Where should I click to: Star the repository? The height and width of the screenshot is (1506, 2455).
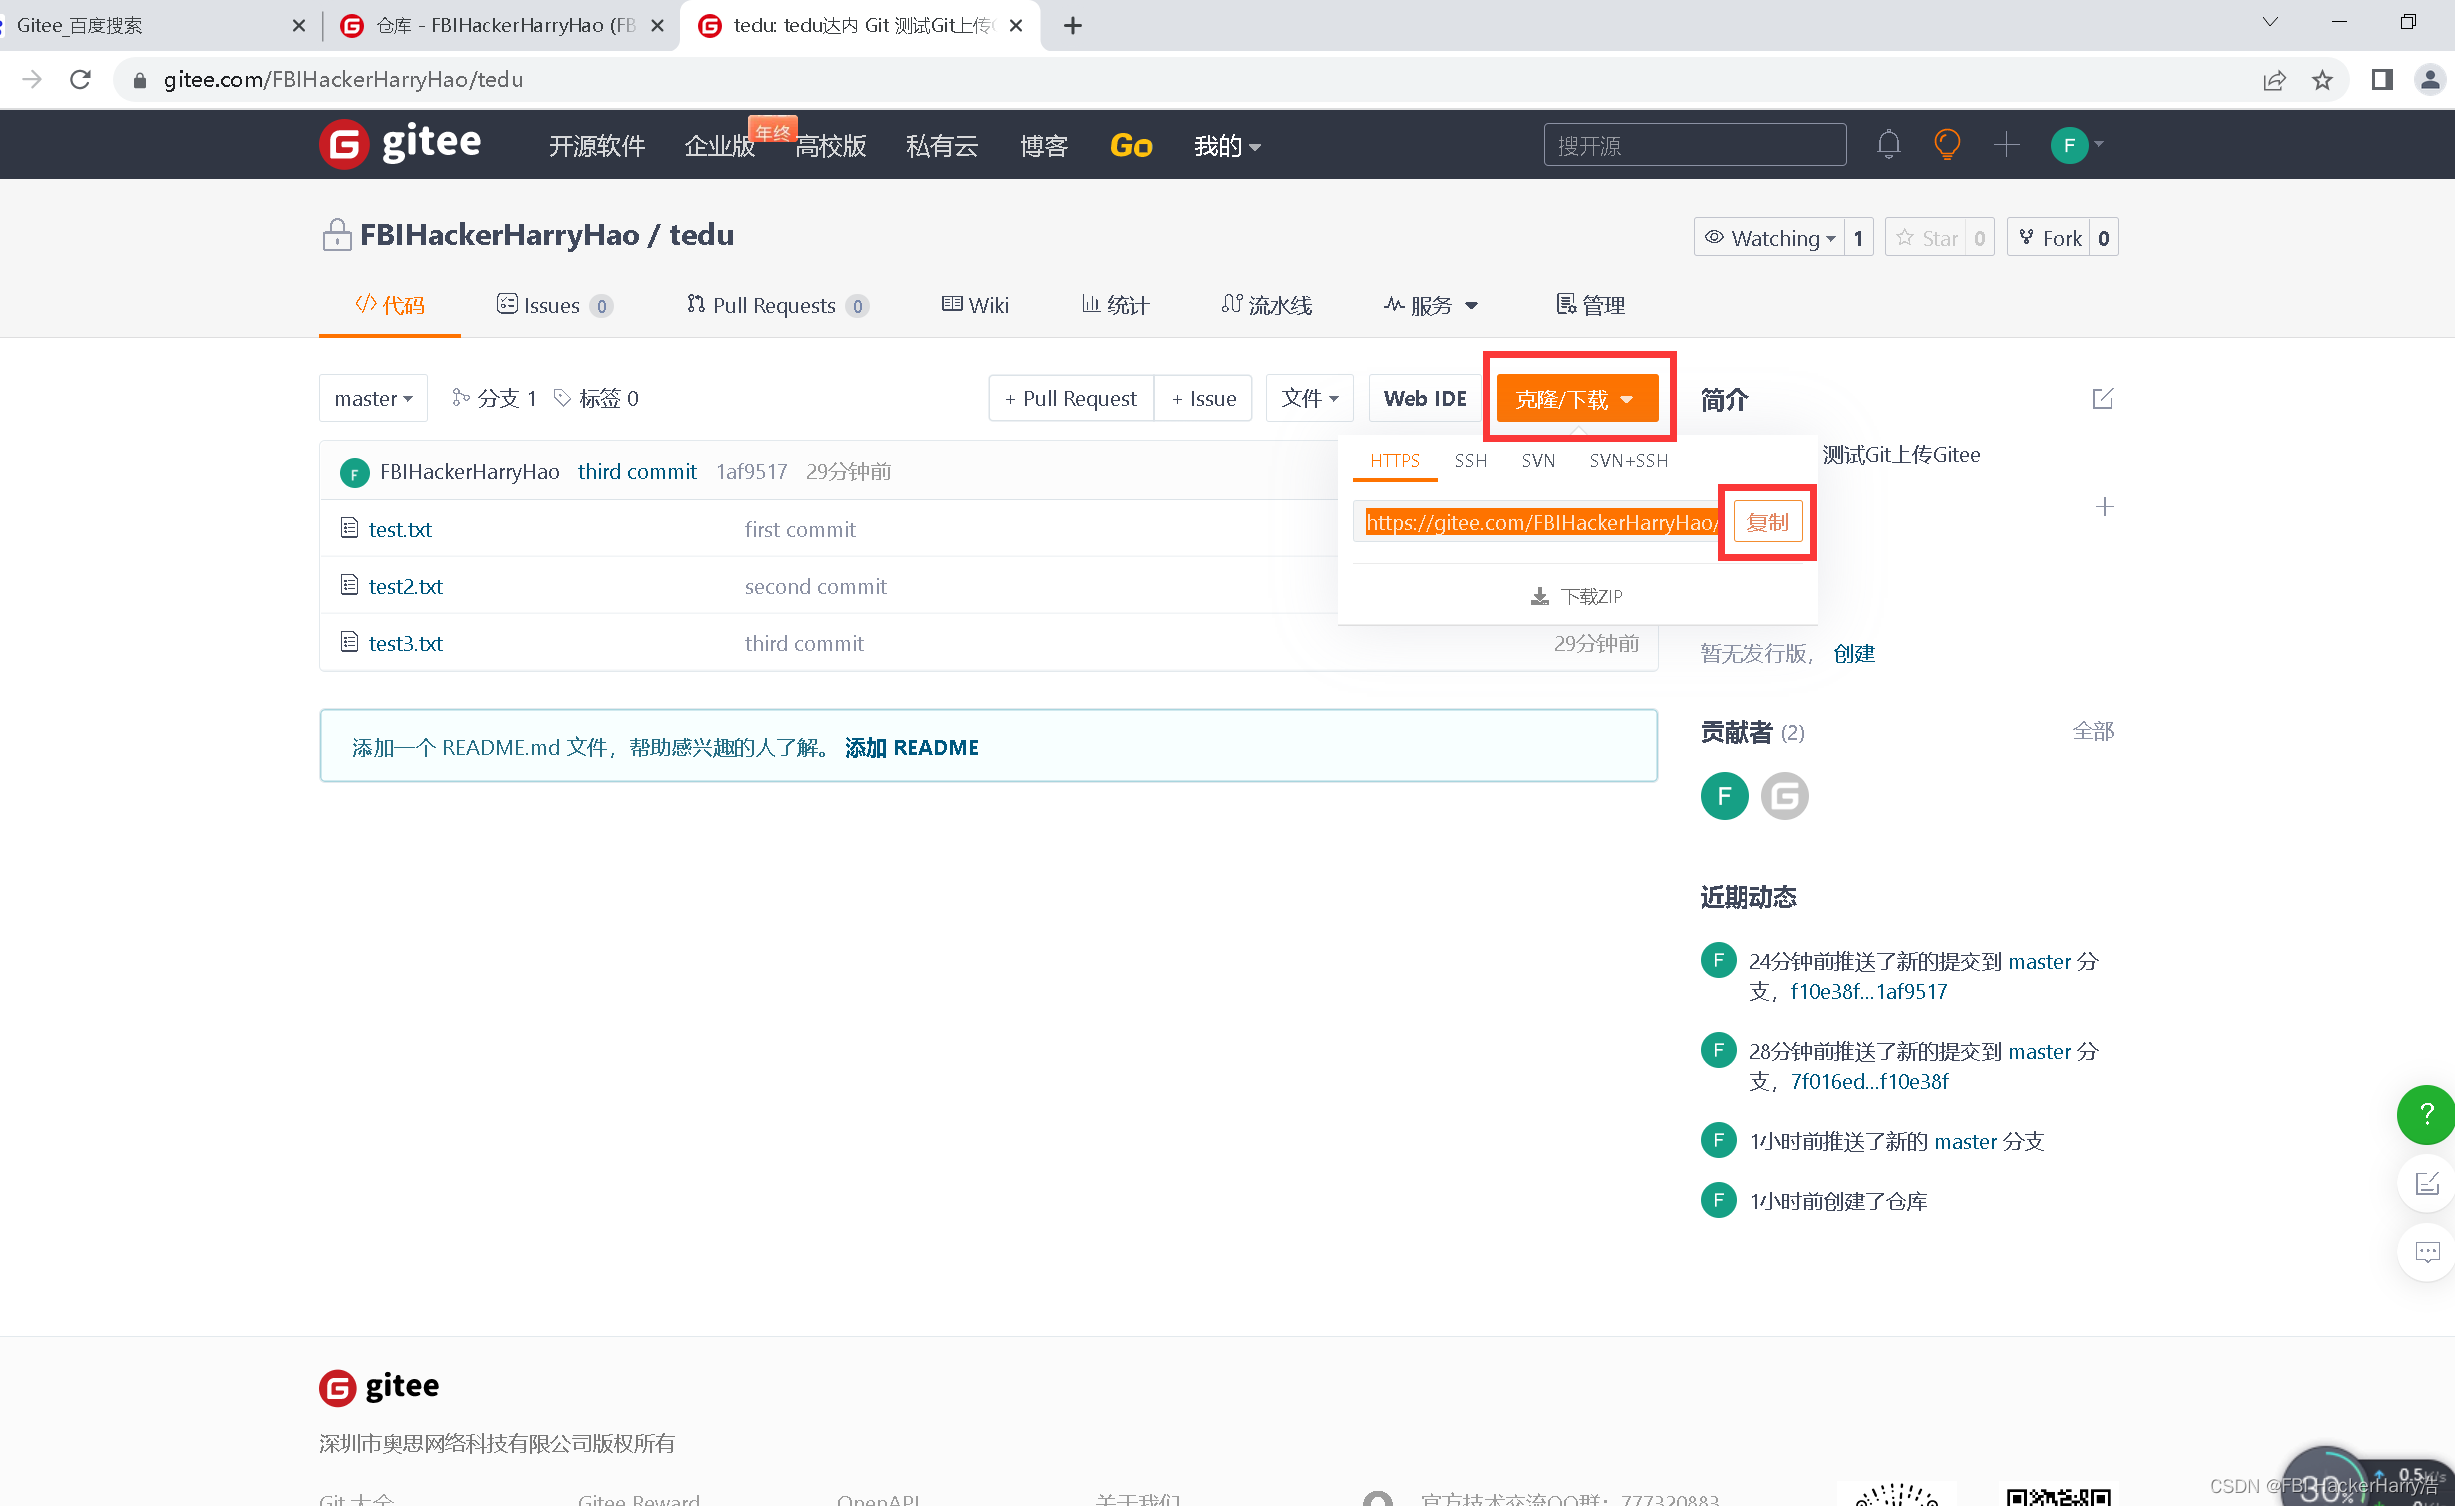tap(1927, 238)
